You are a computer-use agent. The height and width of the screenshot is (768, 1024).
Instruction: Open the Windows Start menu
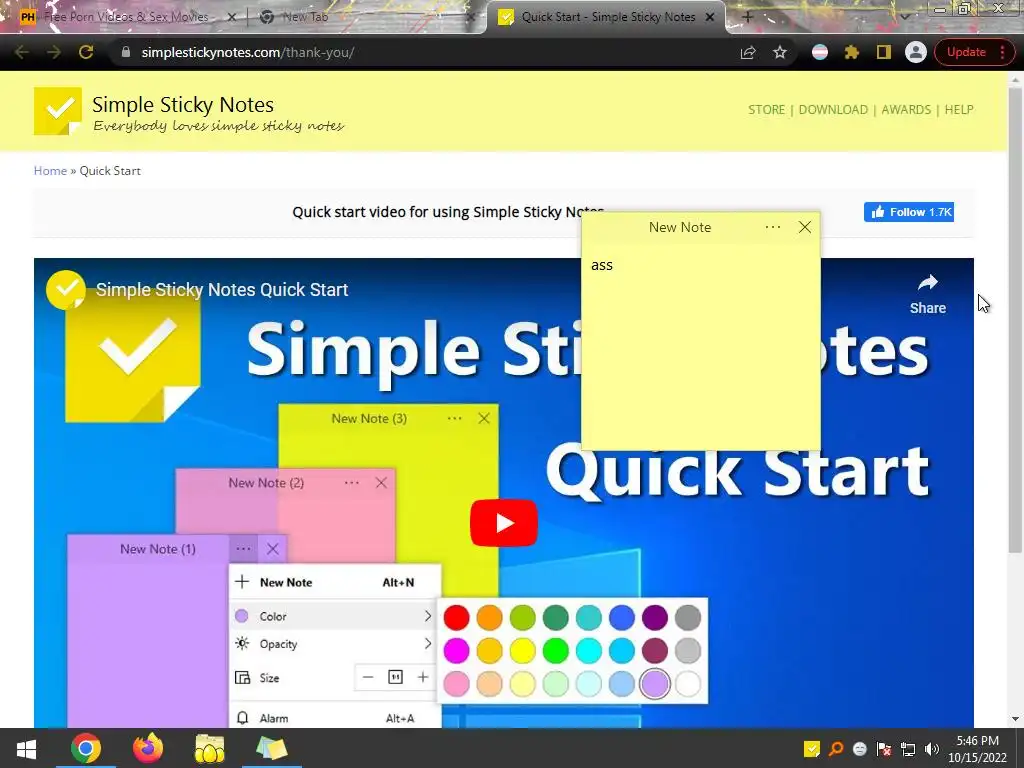pyautogui.click(x=26, y=748)
